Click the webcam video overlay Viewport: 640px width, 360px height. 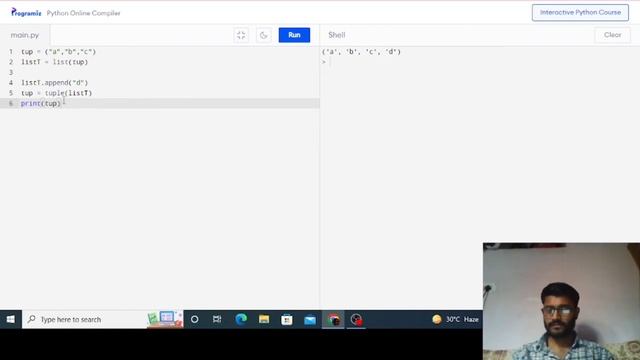click(x=561, y=301)
